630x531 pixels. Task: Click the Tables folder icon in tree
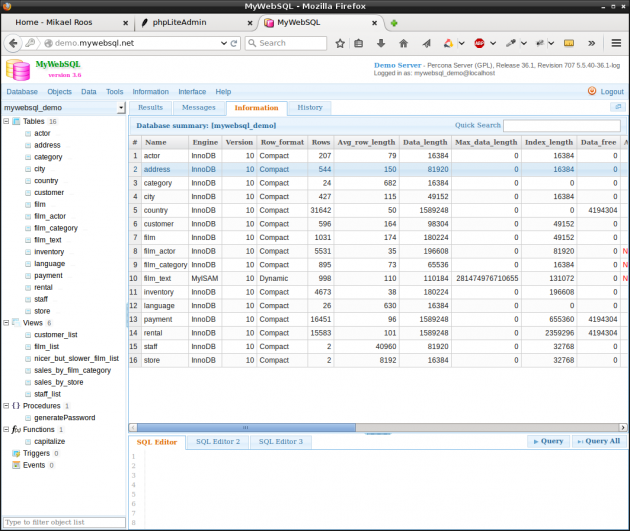(x=16, y=121)
